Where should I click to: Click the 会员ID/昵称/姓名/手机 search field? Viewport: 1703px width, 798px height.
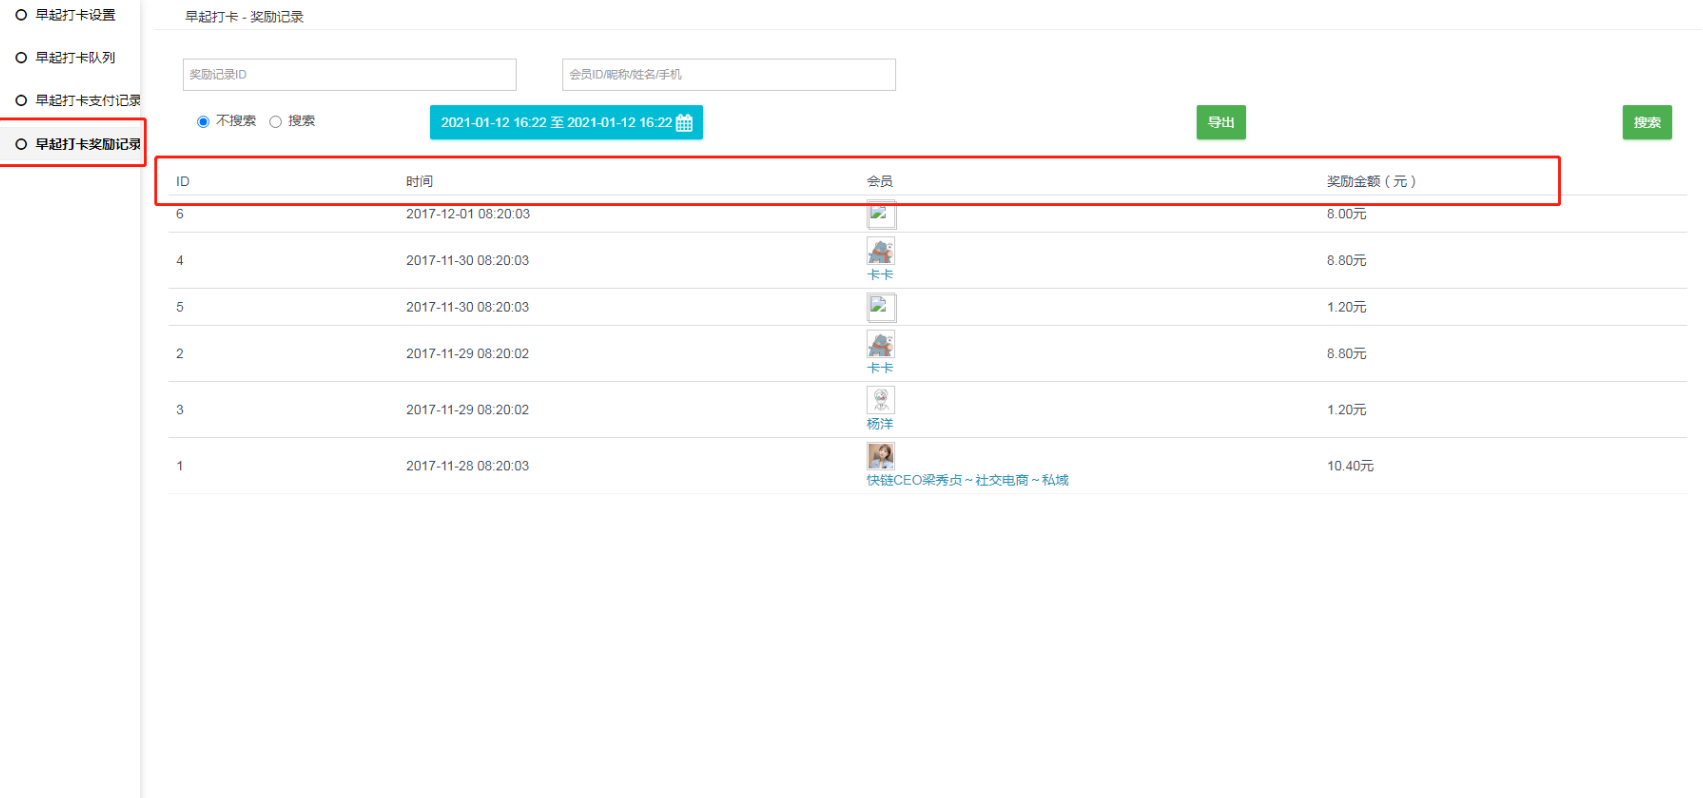click(x=729, y=75)
